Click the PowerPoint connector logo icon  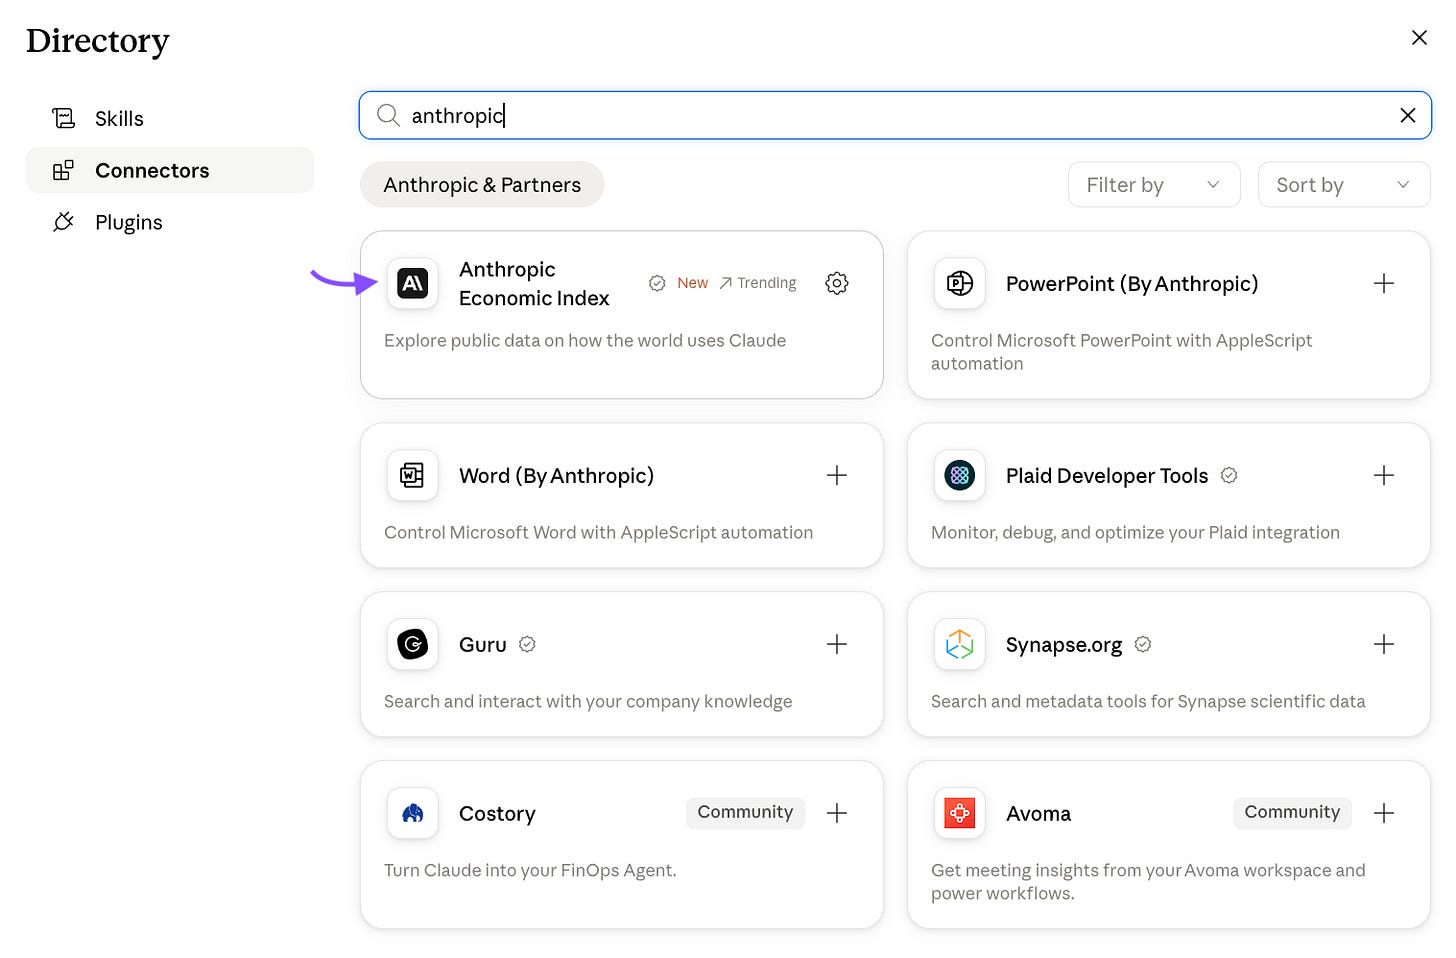coord(960,283)
